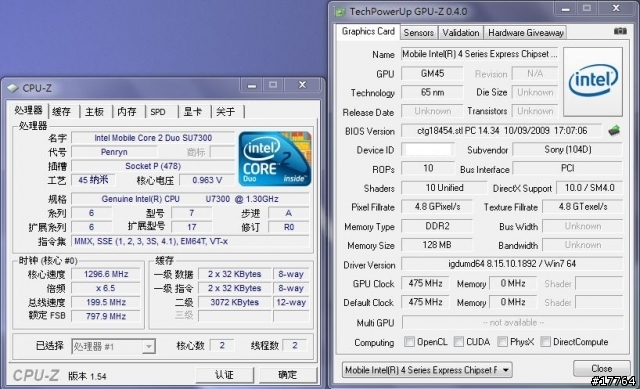This screenshot has height=389, width=640.
Task: Open the Validation tab
Action: point(461,33)
